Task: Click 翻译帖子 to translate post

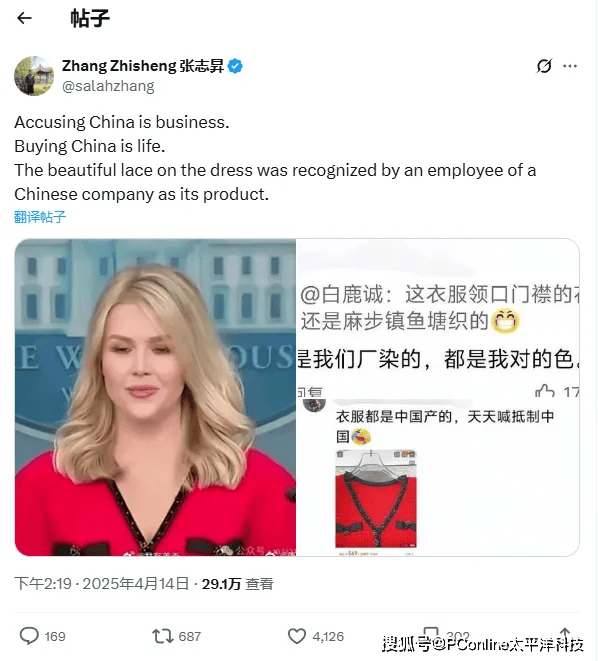Action: (x=40, y=217)
